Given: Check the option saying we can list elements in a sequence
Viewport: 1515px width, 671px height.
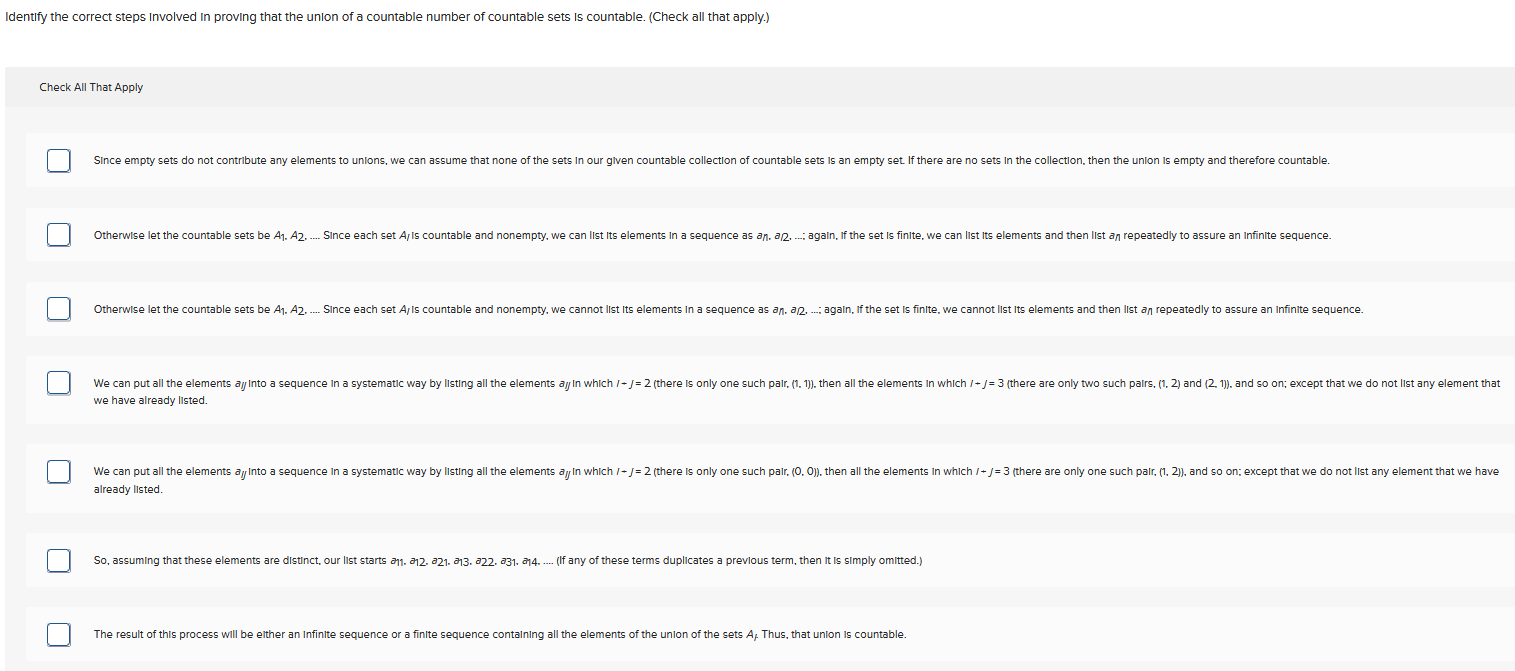Looking at the screenshot, I should pos(58,234).
